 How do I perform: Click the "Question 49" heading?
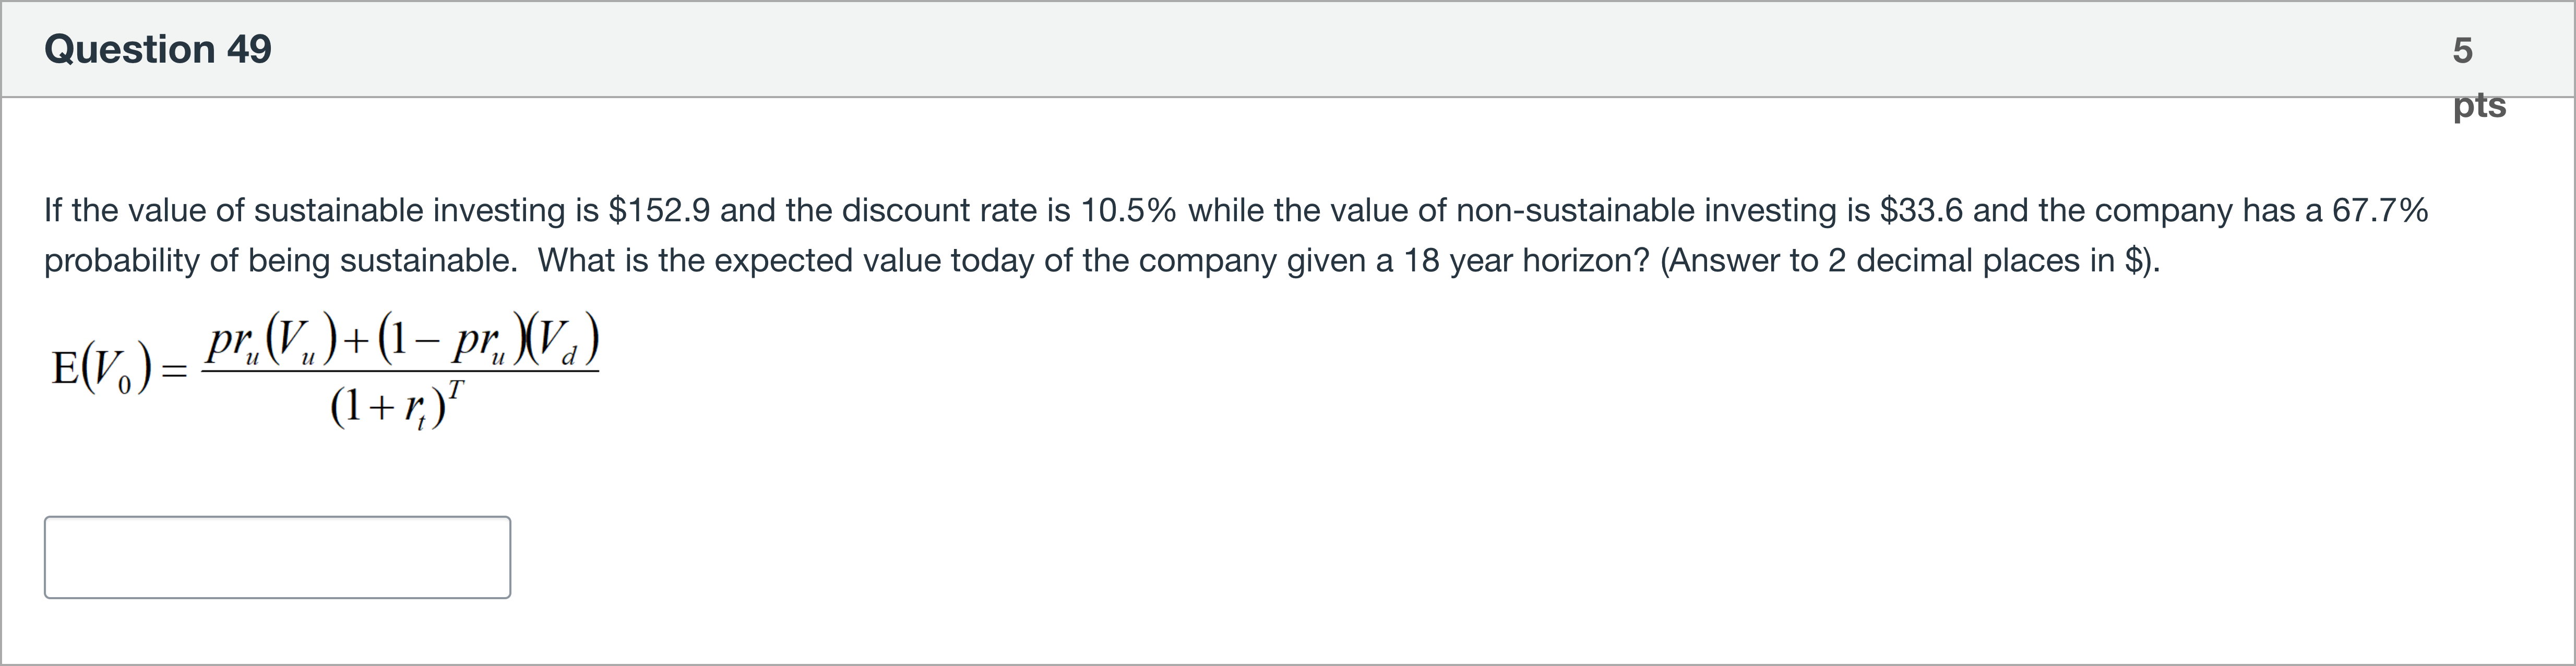[x=158, y=49]
